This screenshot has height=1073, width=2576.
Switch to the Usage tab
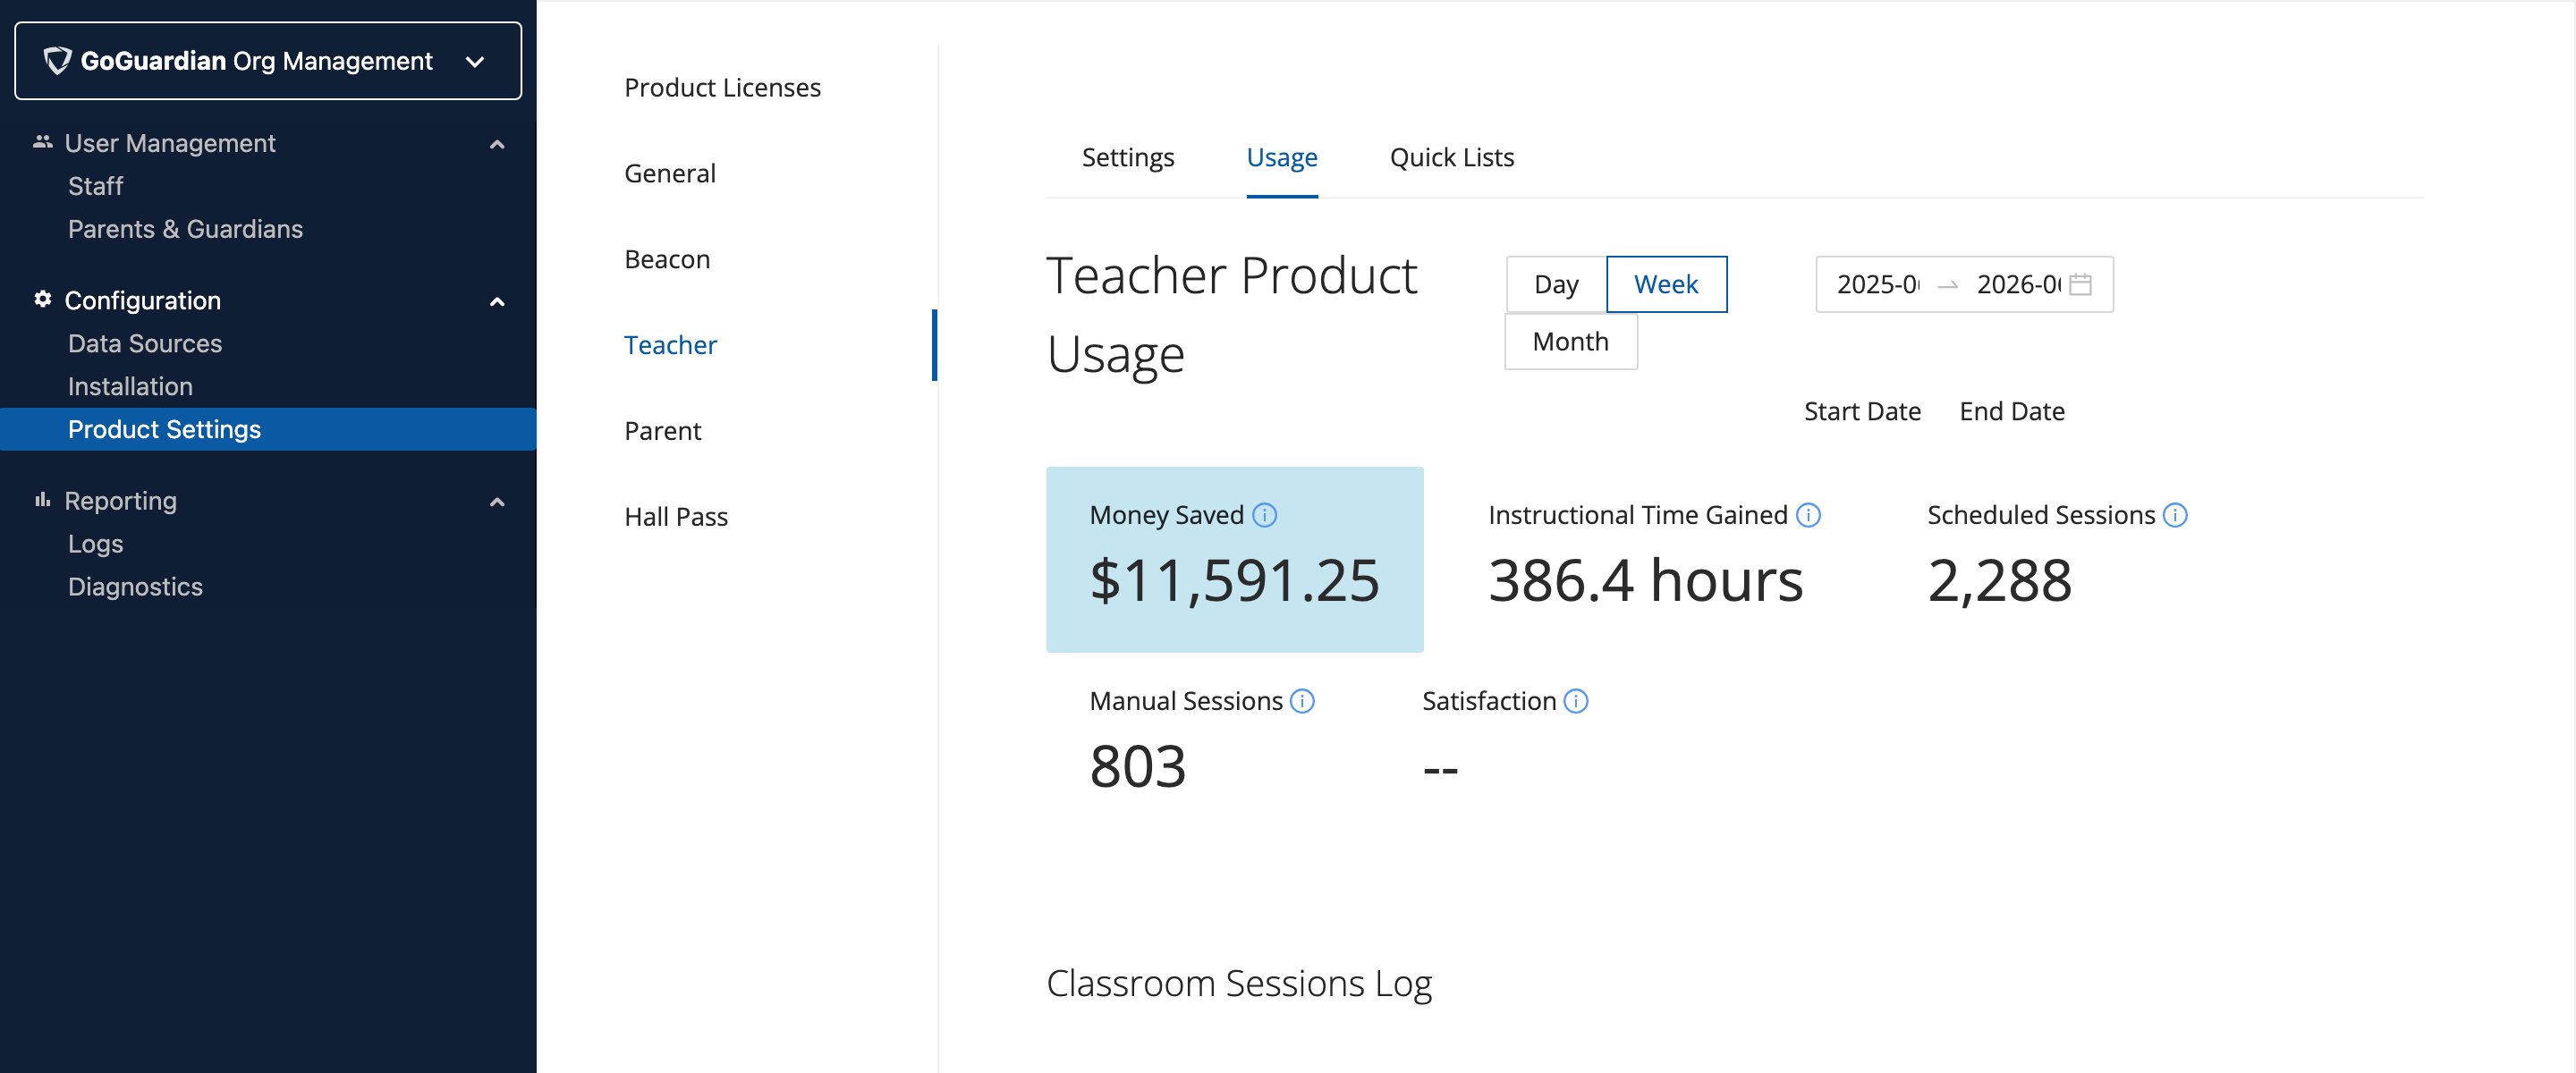pos(1282,158)
